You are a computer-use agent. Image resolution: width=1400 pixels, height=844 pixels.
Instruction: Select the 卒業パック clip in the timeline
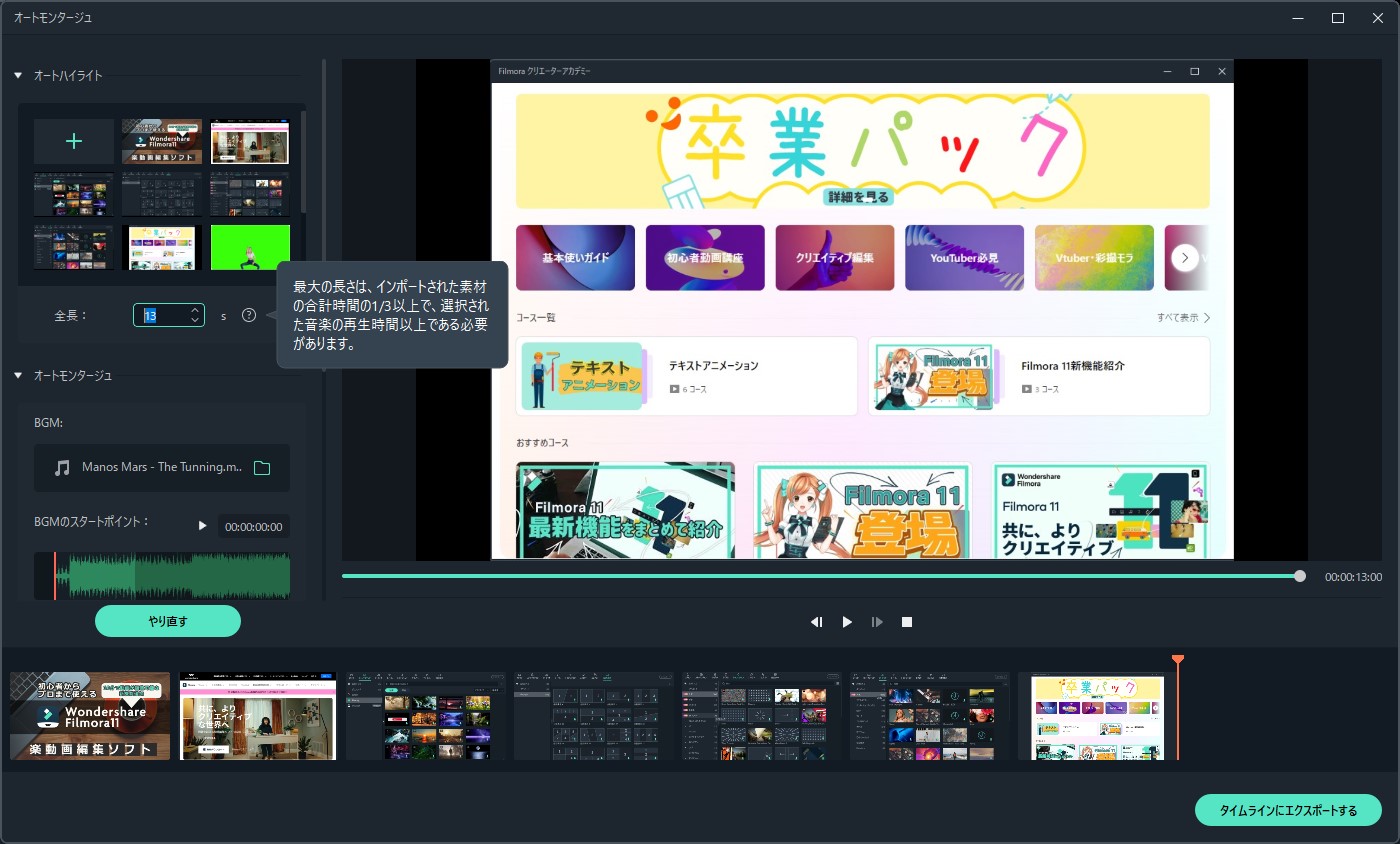point(1097,716)
